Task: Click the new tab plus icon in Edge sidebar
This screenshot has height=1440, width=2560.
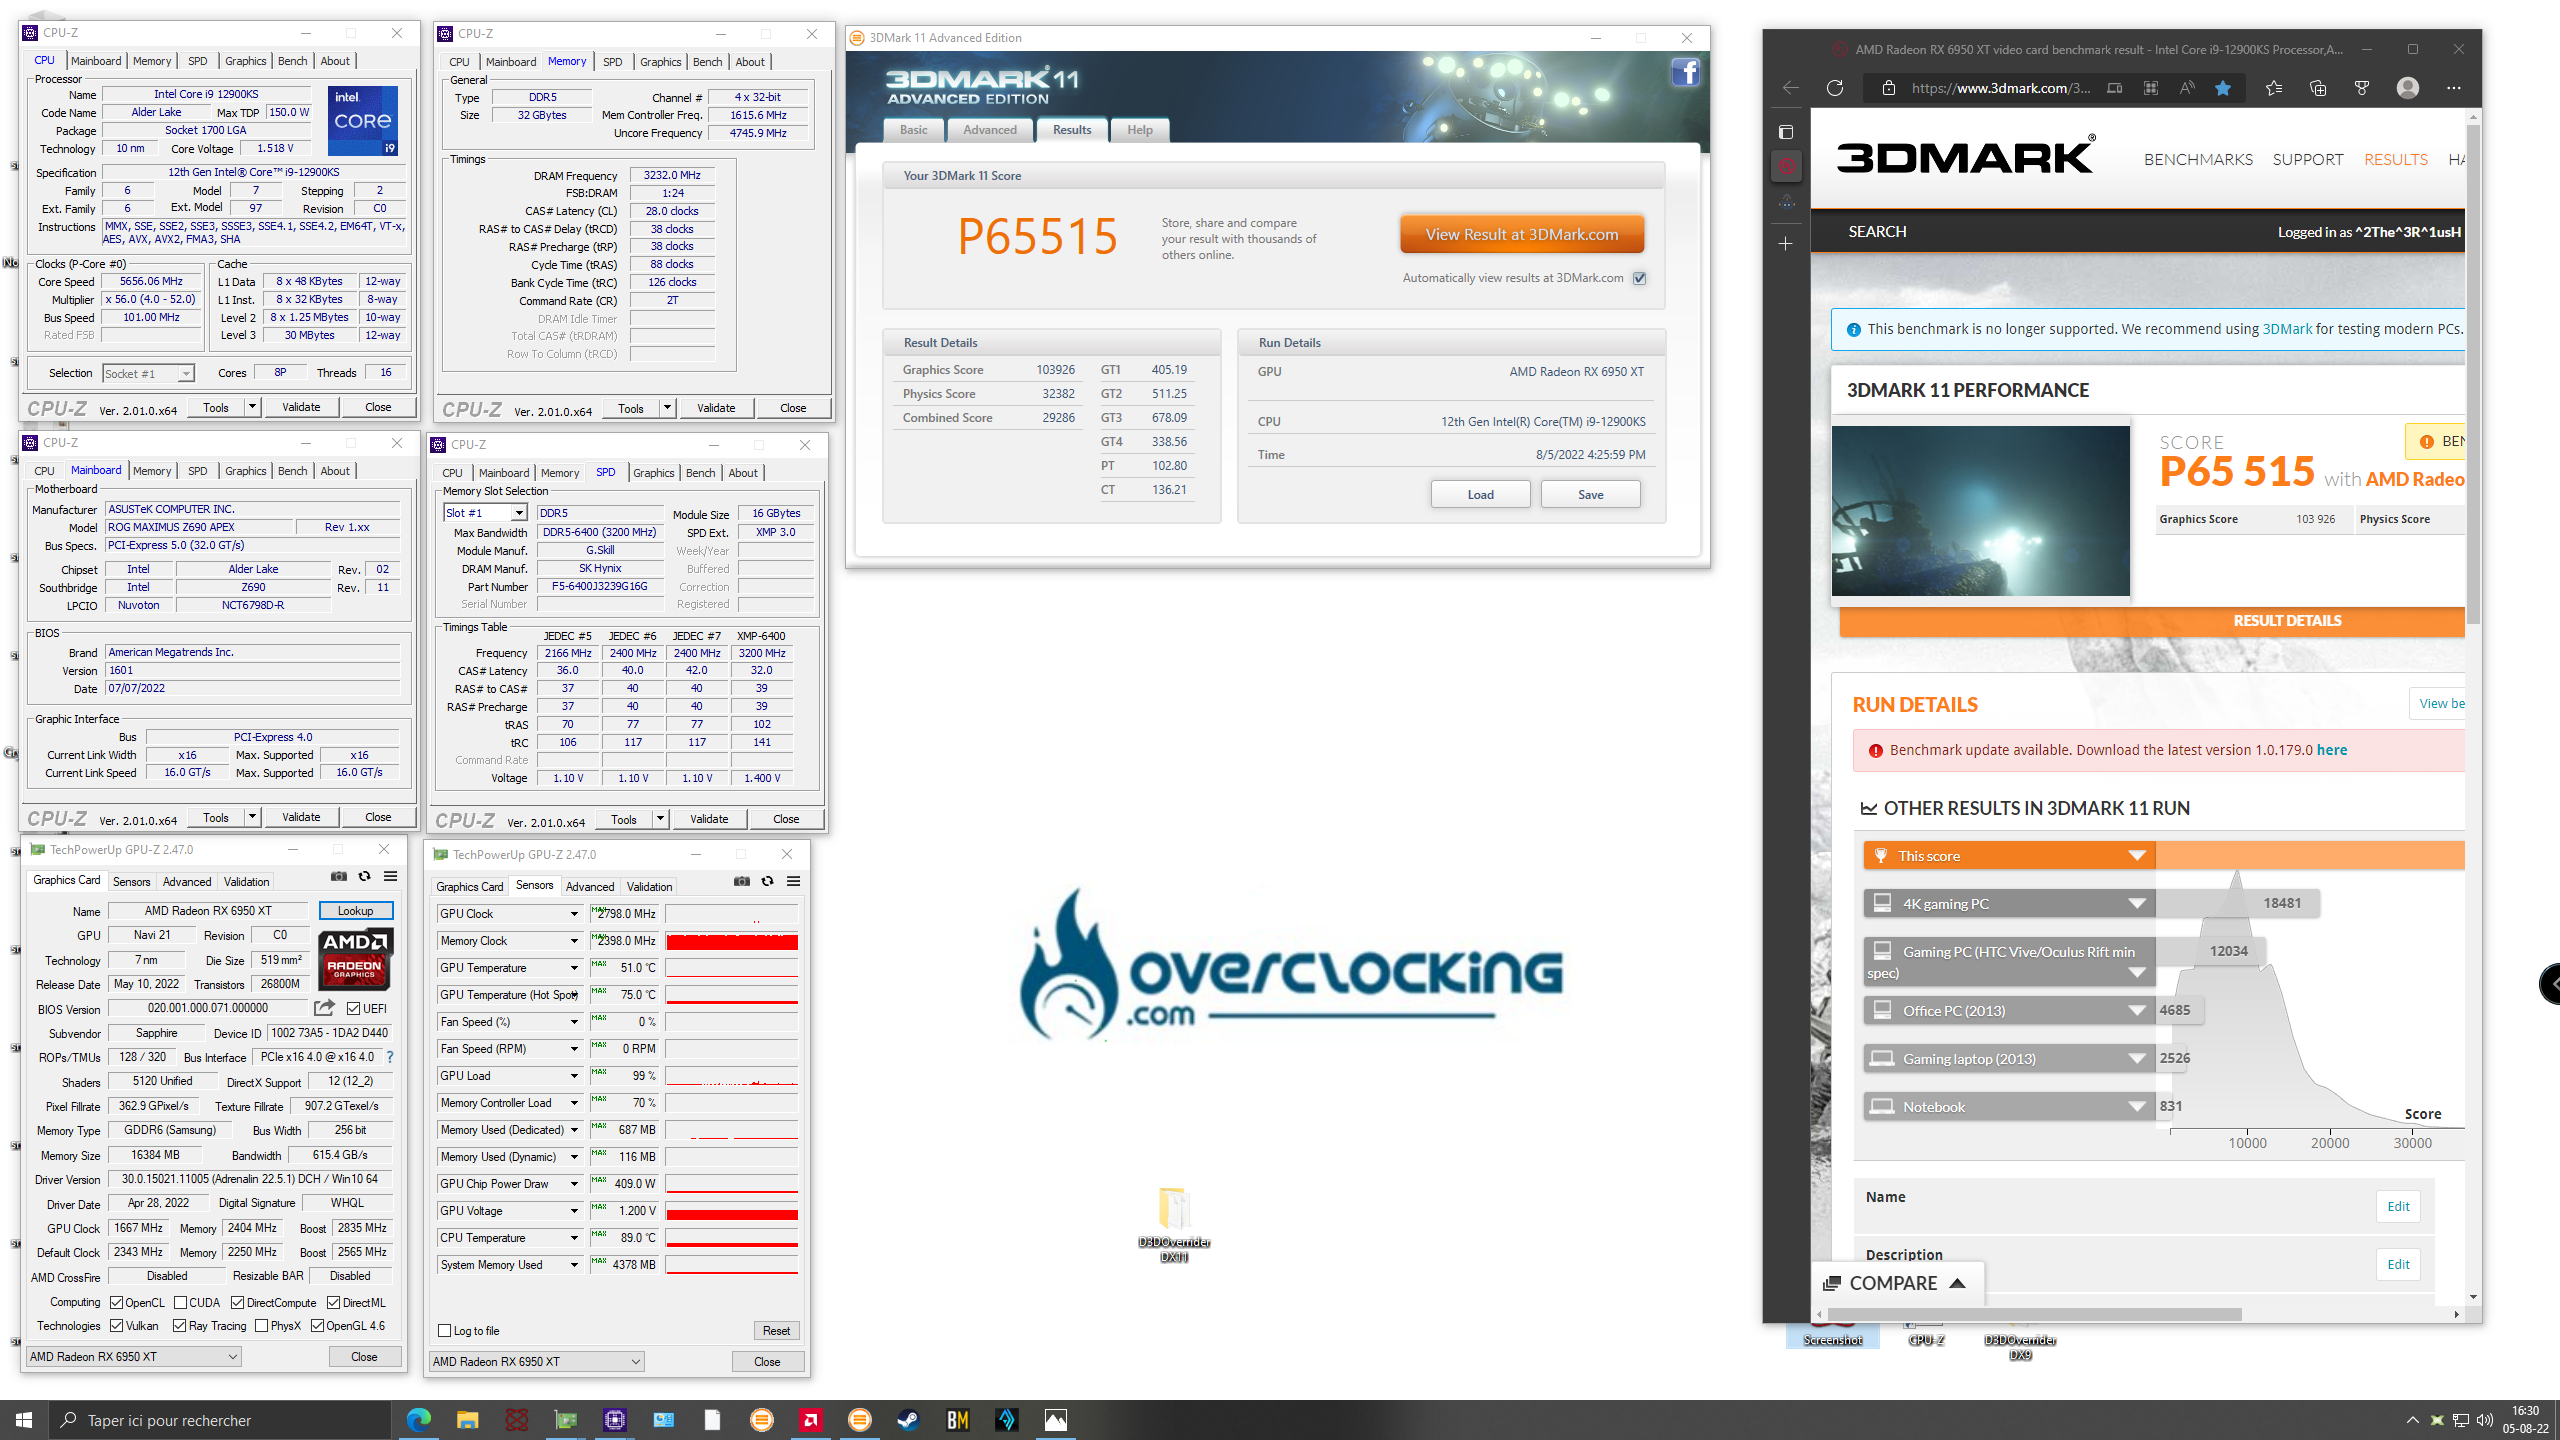Action: (x=1786, y=244)
